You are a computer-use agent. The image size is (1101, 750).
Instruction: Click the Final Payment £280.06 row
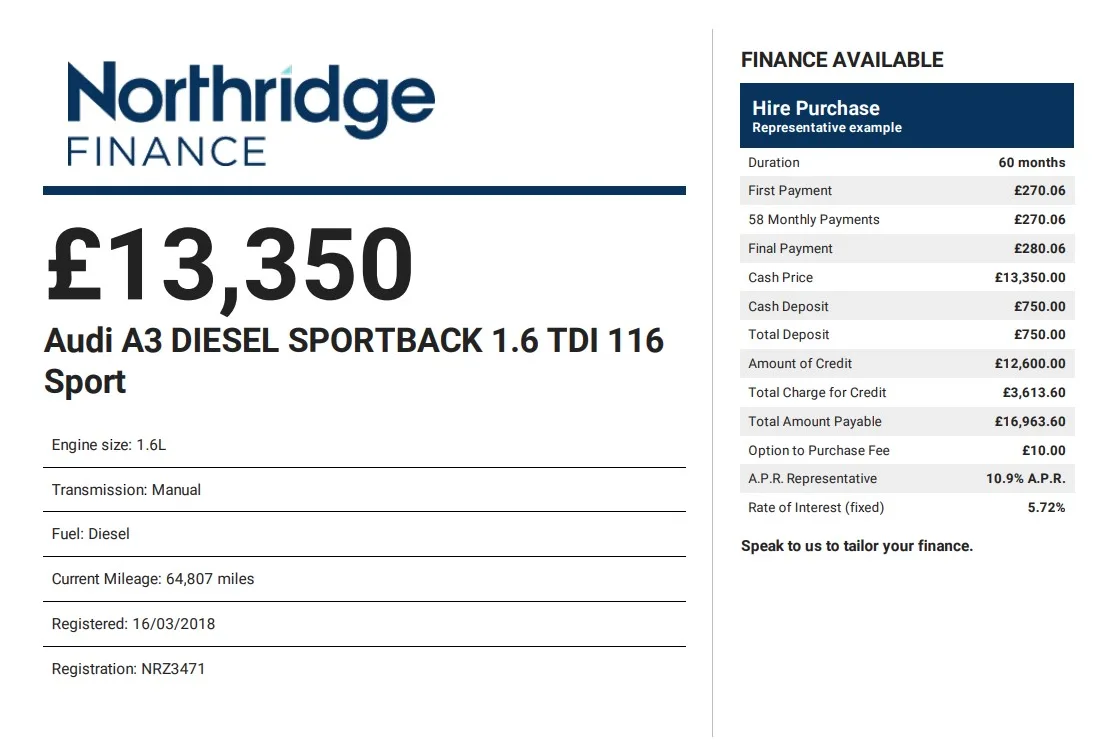pyautogui.click(x=906, y=249)
